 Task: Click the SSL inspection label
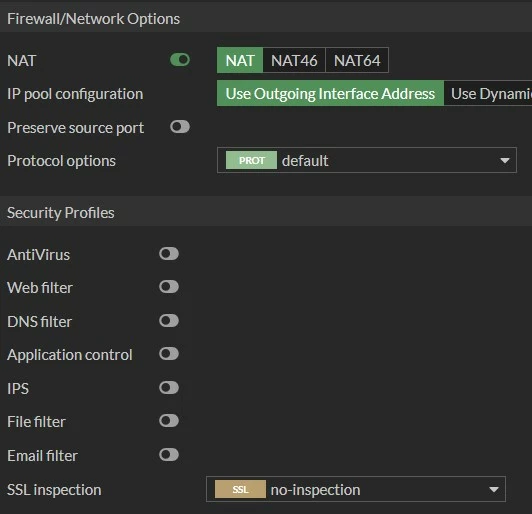click(x=54, y=490)
